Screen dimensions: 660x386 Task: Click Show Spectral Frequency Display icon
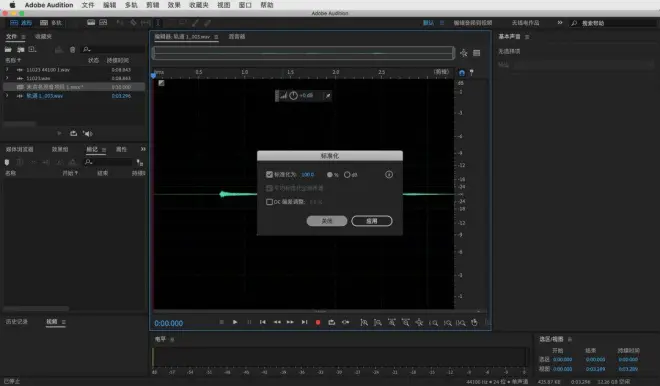pos(91,22)
